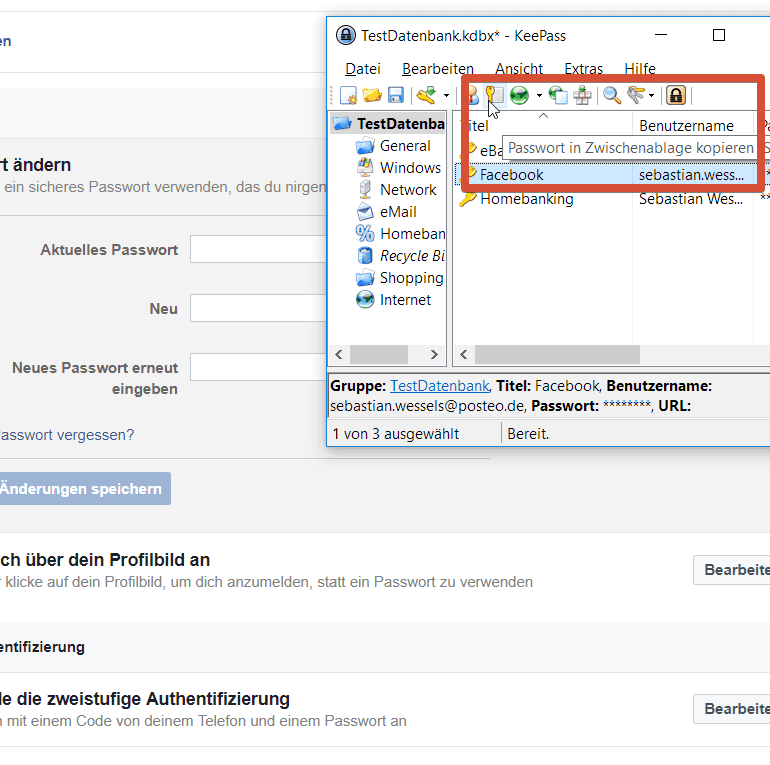Click the Add entry key icon in toolbar
The width and height of the screenshot is (770, 765).
pos(427,95)
